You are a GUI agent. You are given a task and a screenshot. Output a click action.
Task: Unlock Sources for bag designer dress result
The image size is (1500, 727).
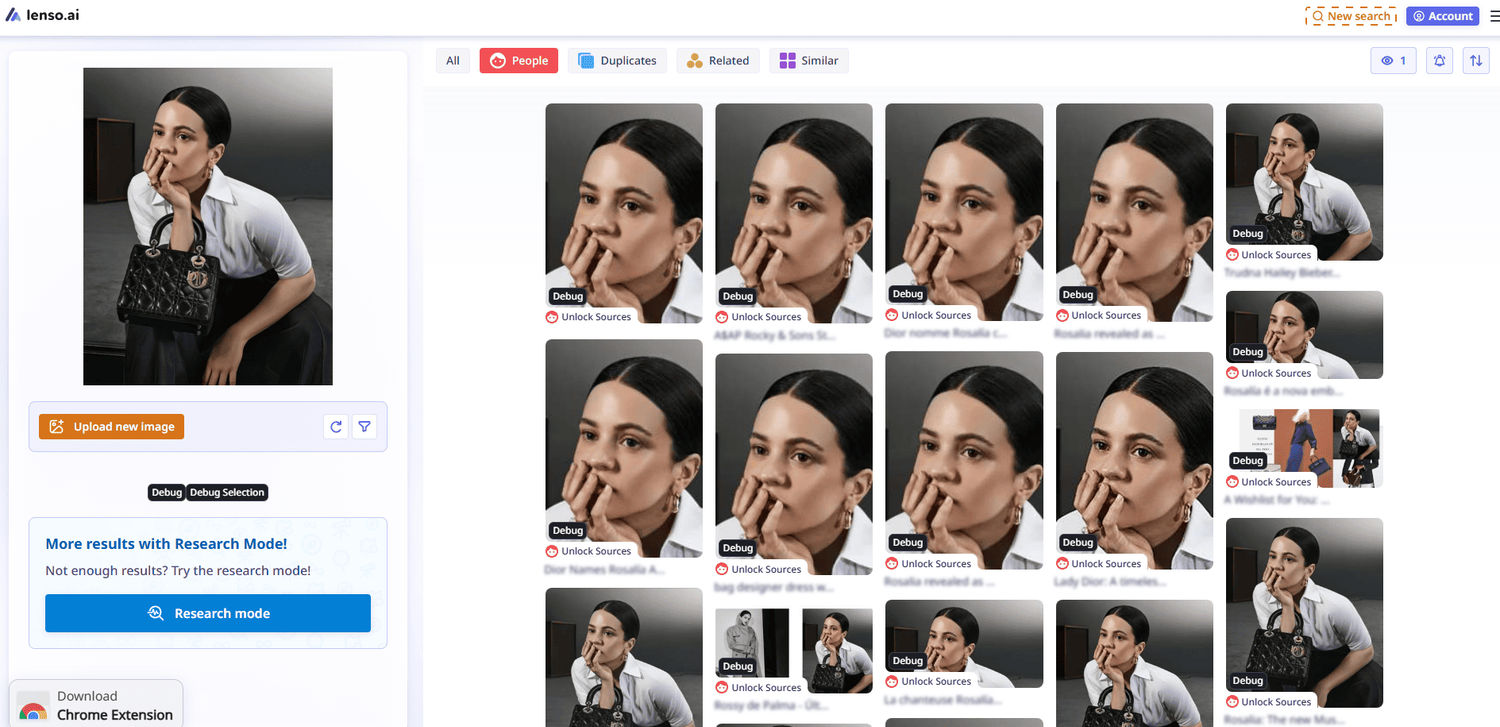pos(758,569)
